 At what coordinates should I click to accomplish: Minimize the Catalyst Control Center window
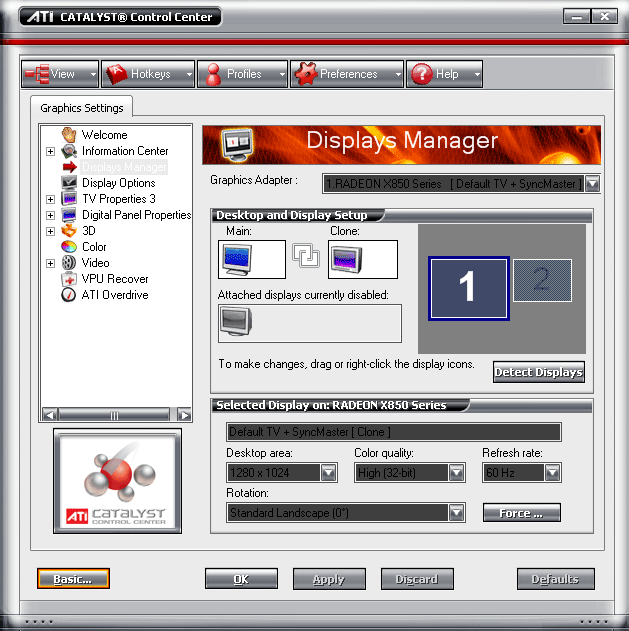[577, 16]
